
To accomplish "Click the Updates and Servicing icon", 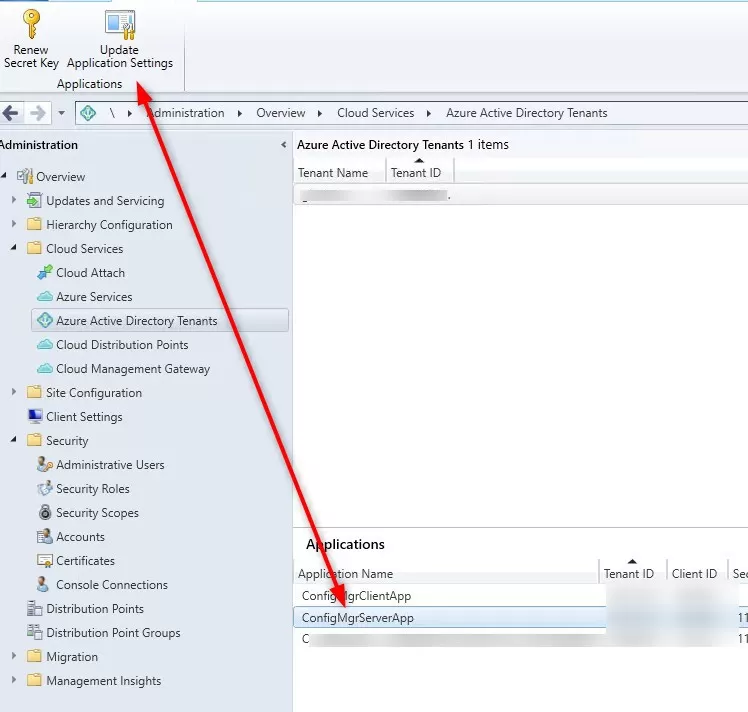I will point(34,200).
